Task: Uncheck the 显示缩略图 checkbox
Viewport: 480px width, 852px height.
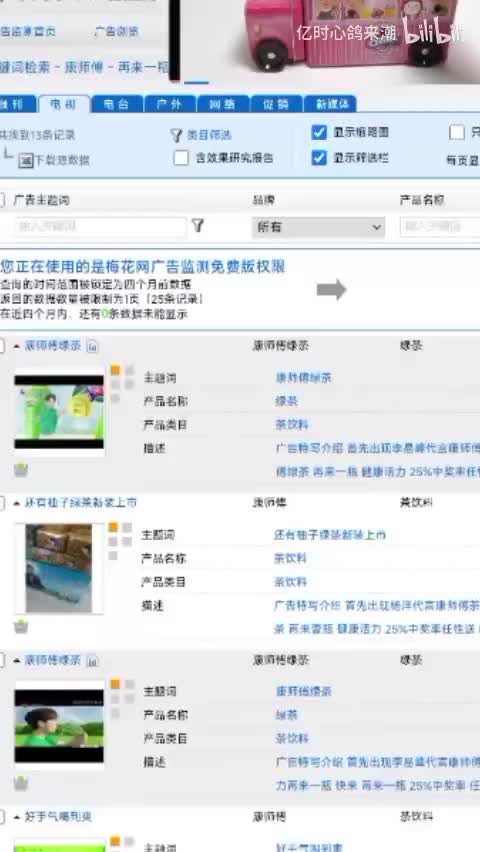Action: 319,132
